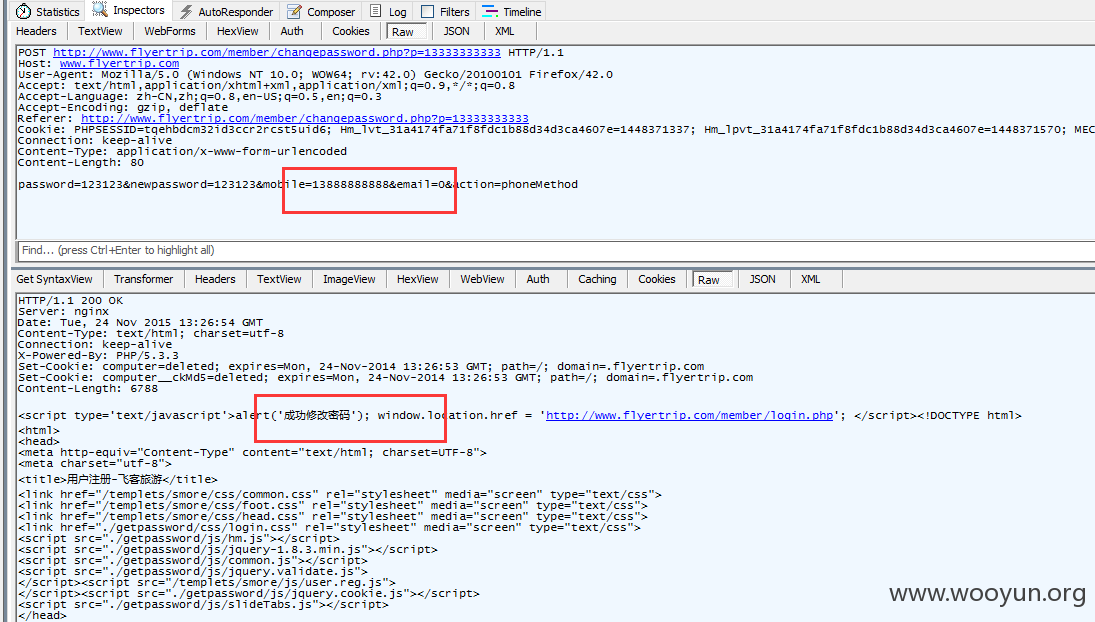Click the AutoResponder lightning icon

(x=186, y=12)
